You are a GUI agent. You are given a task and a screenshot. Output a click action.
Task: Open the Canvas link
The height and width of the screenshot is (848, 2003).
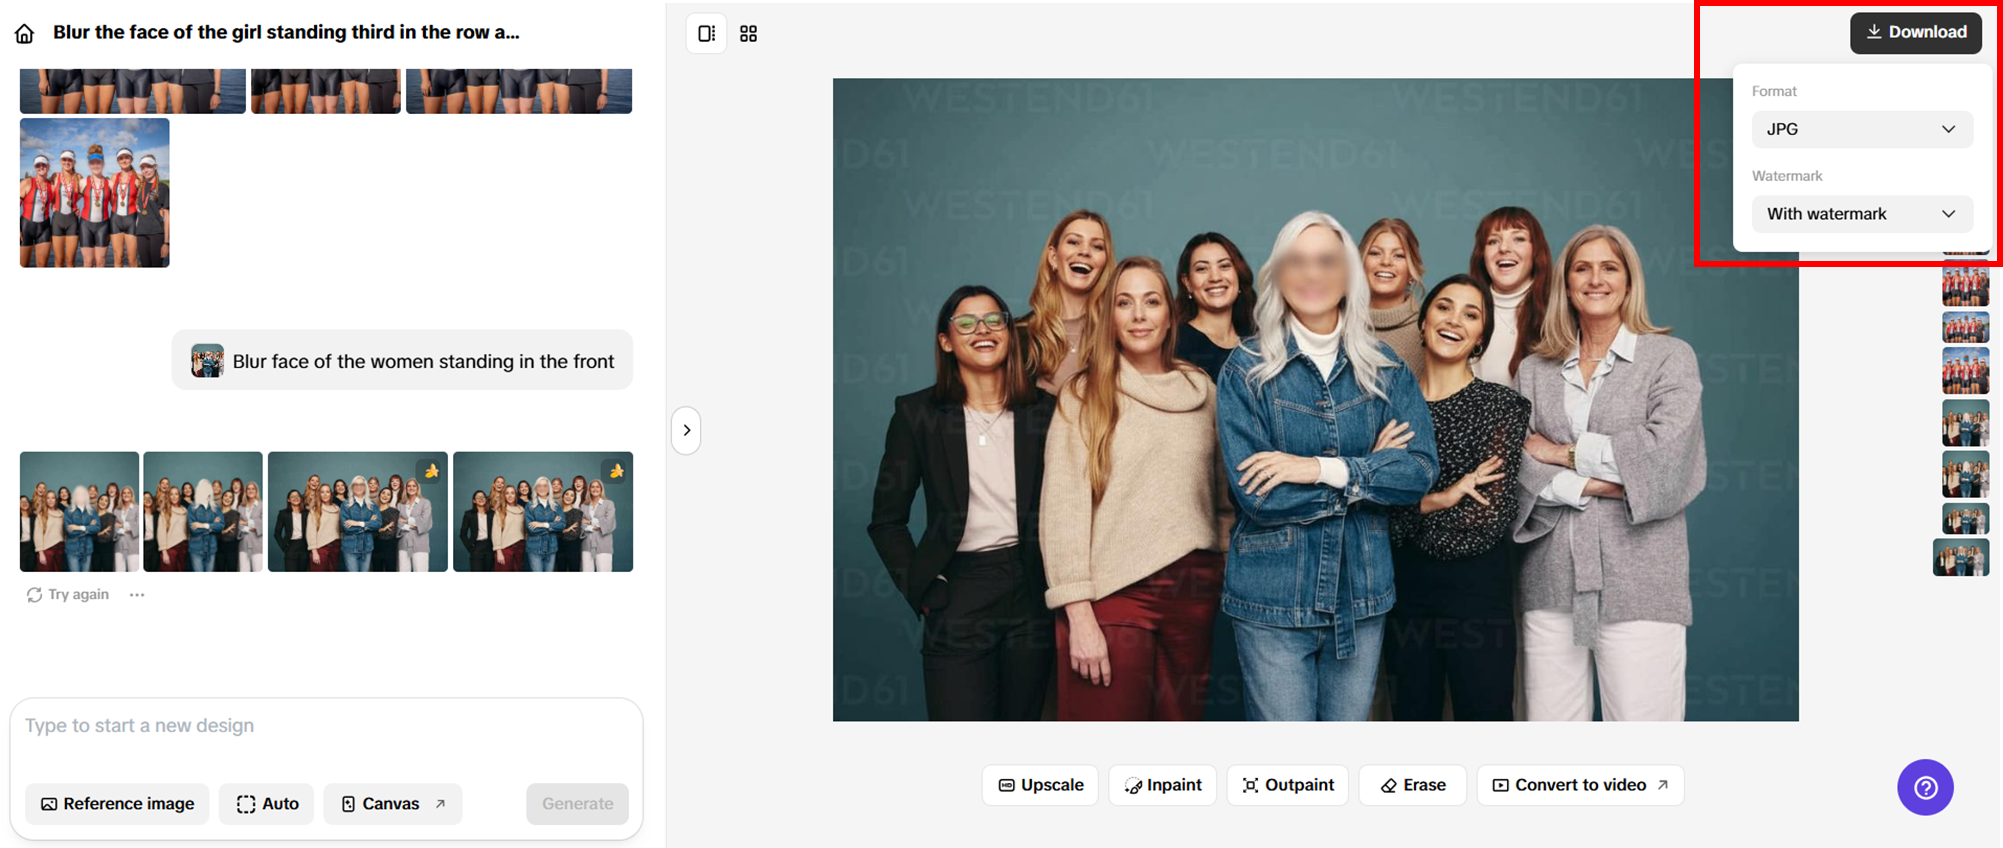(x=392, y=804)
